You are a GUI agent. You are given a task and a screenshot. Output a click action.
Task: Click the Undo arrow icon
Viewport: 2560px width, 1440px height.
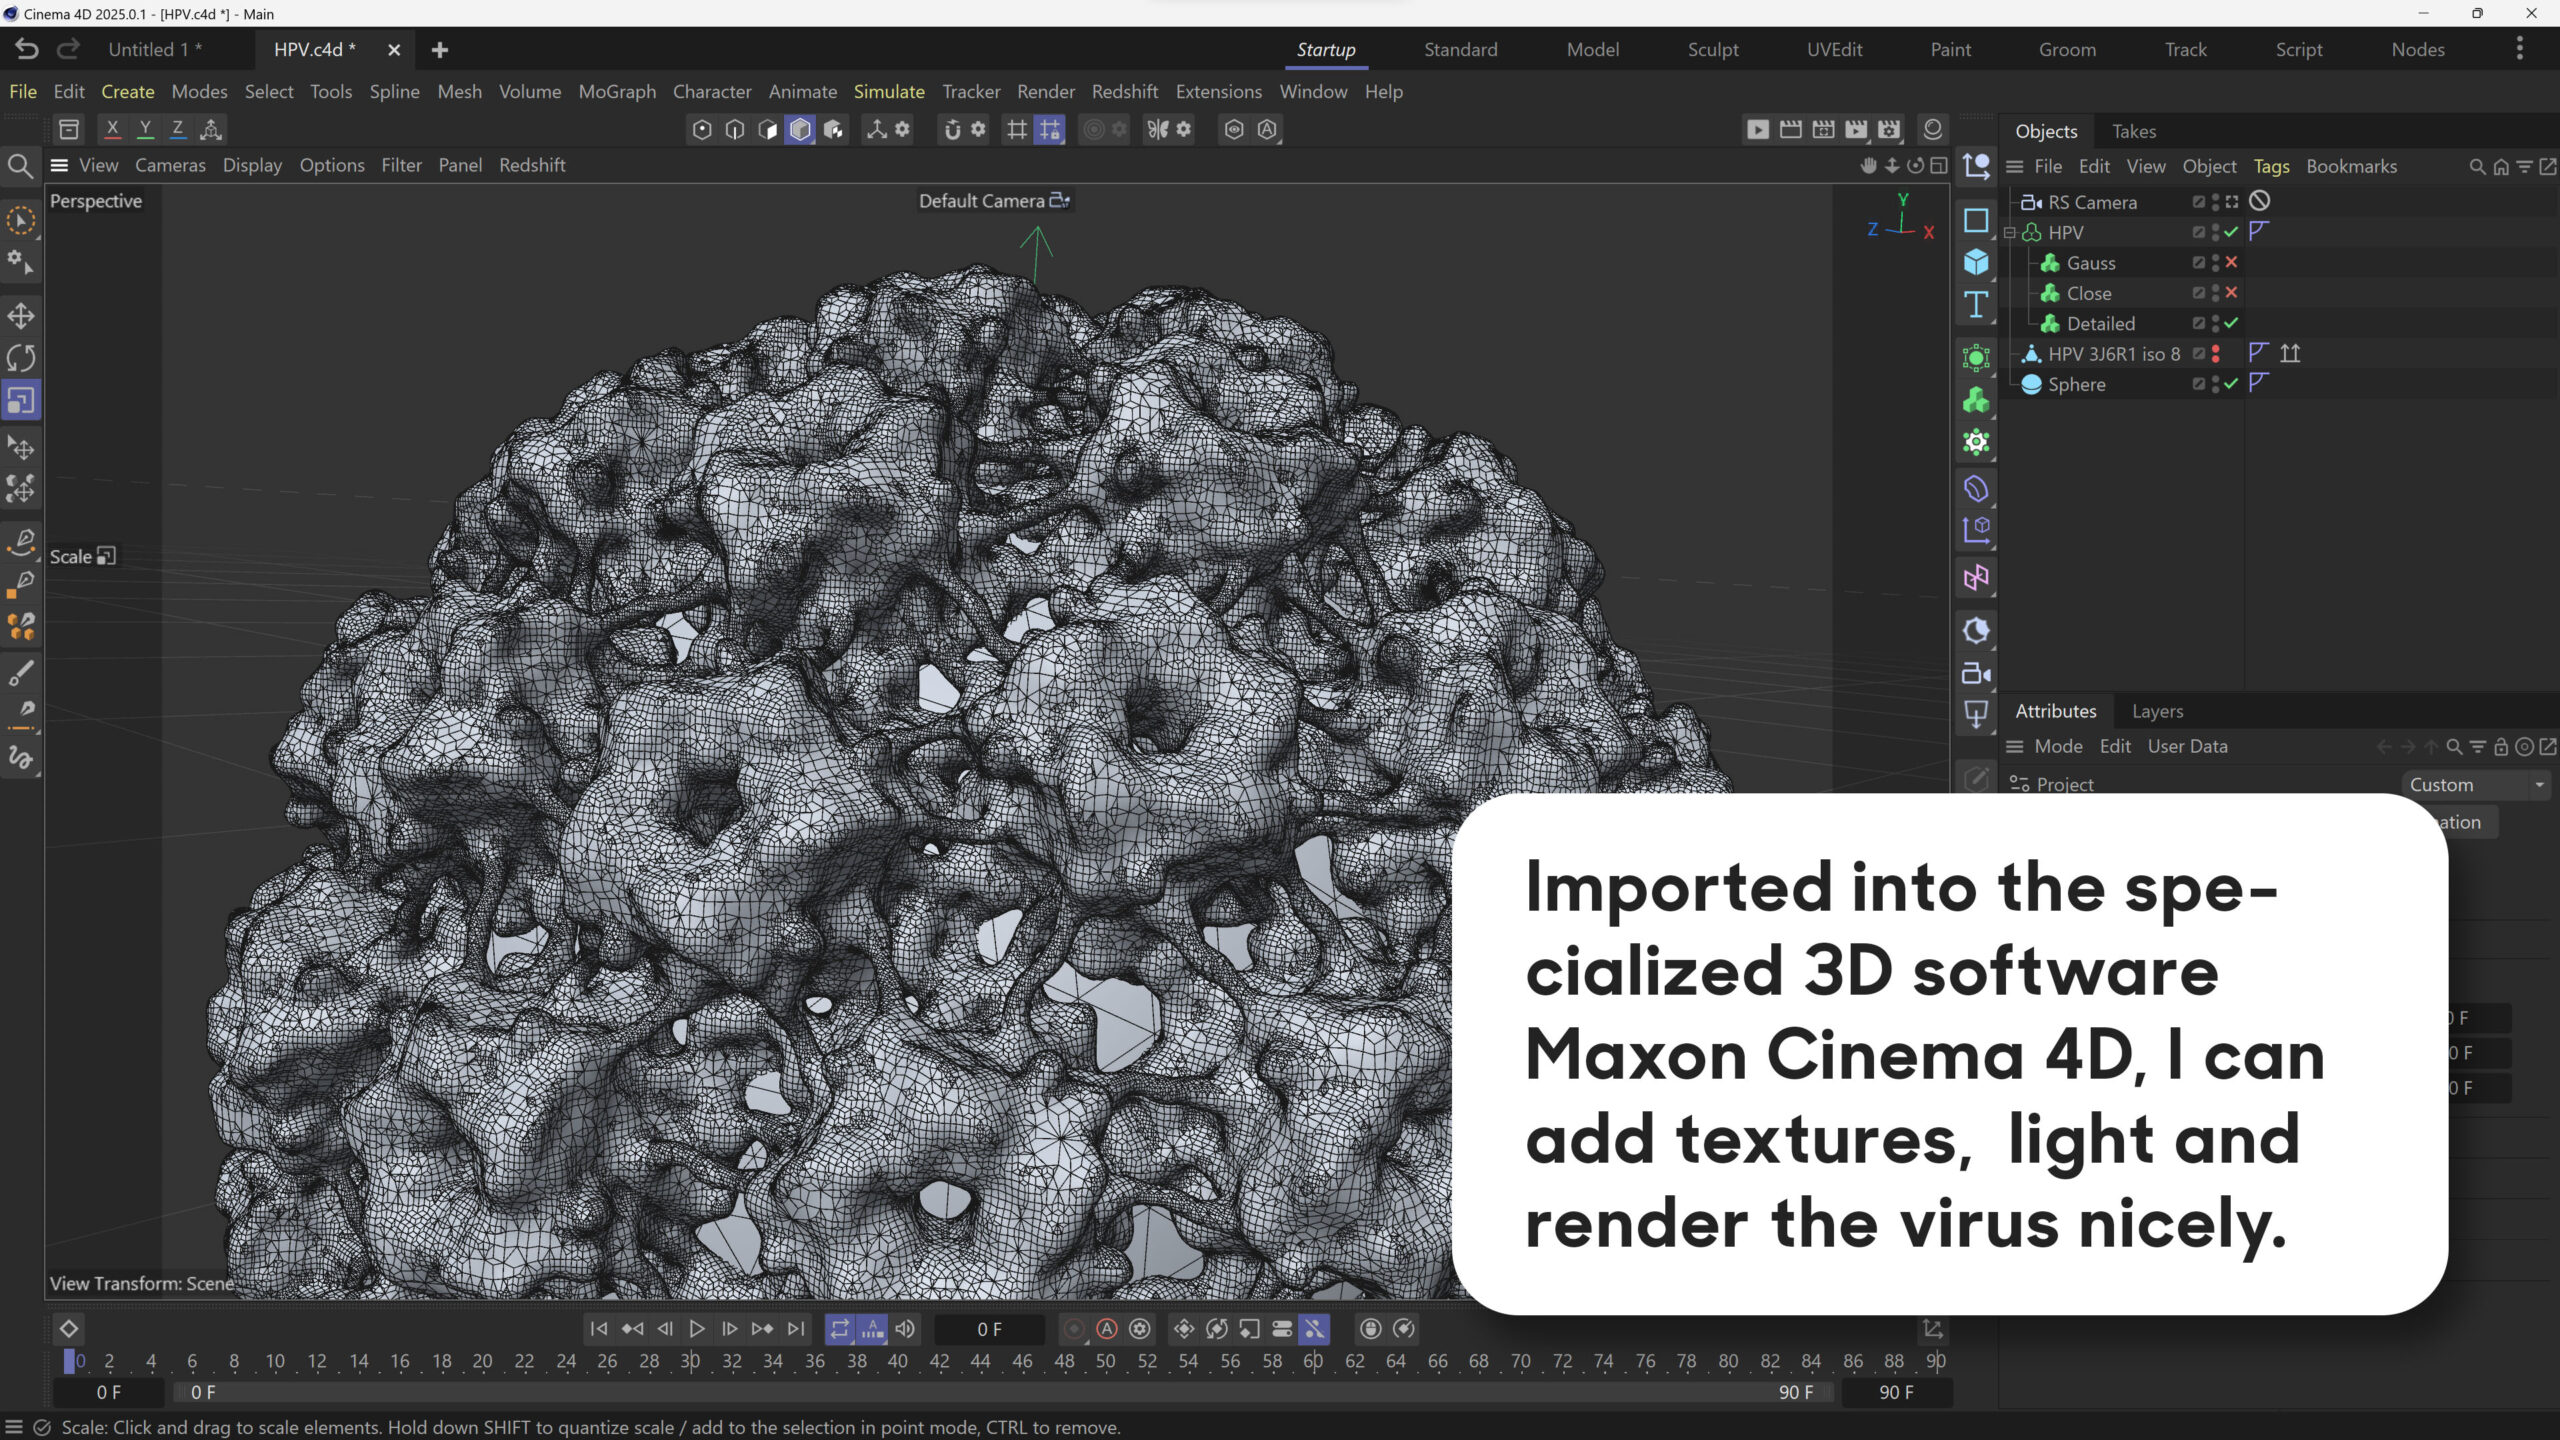[27, 49]
